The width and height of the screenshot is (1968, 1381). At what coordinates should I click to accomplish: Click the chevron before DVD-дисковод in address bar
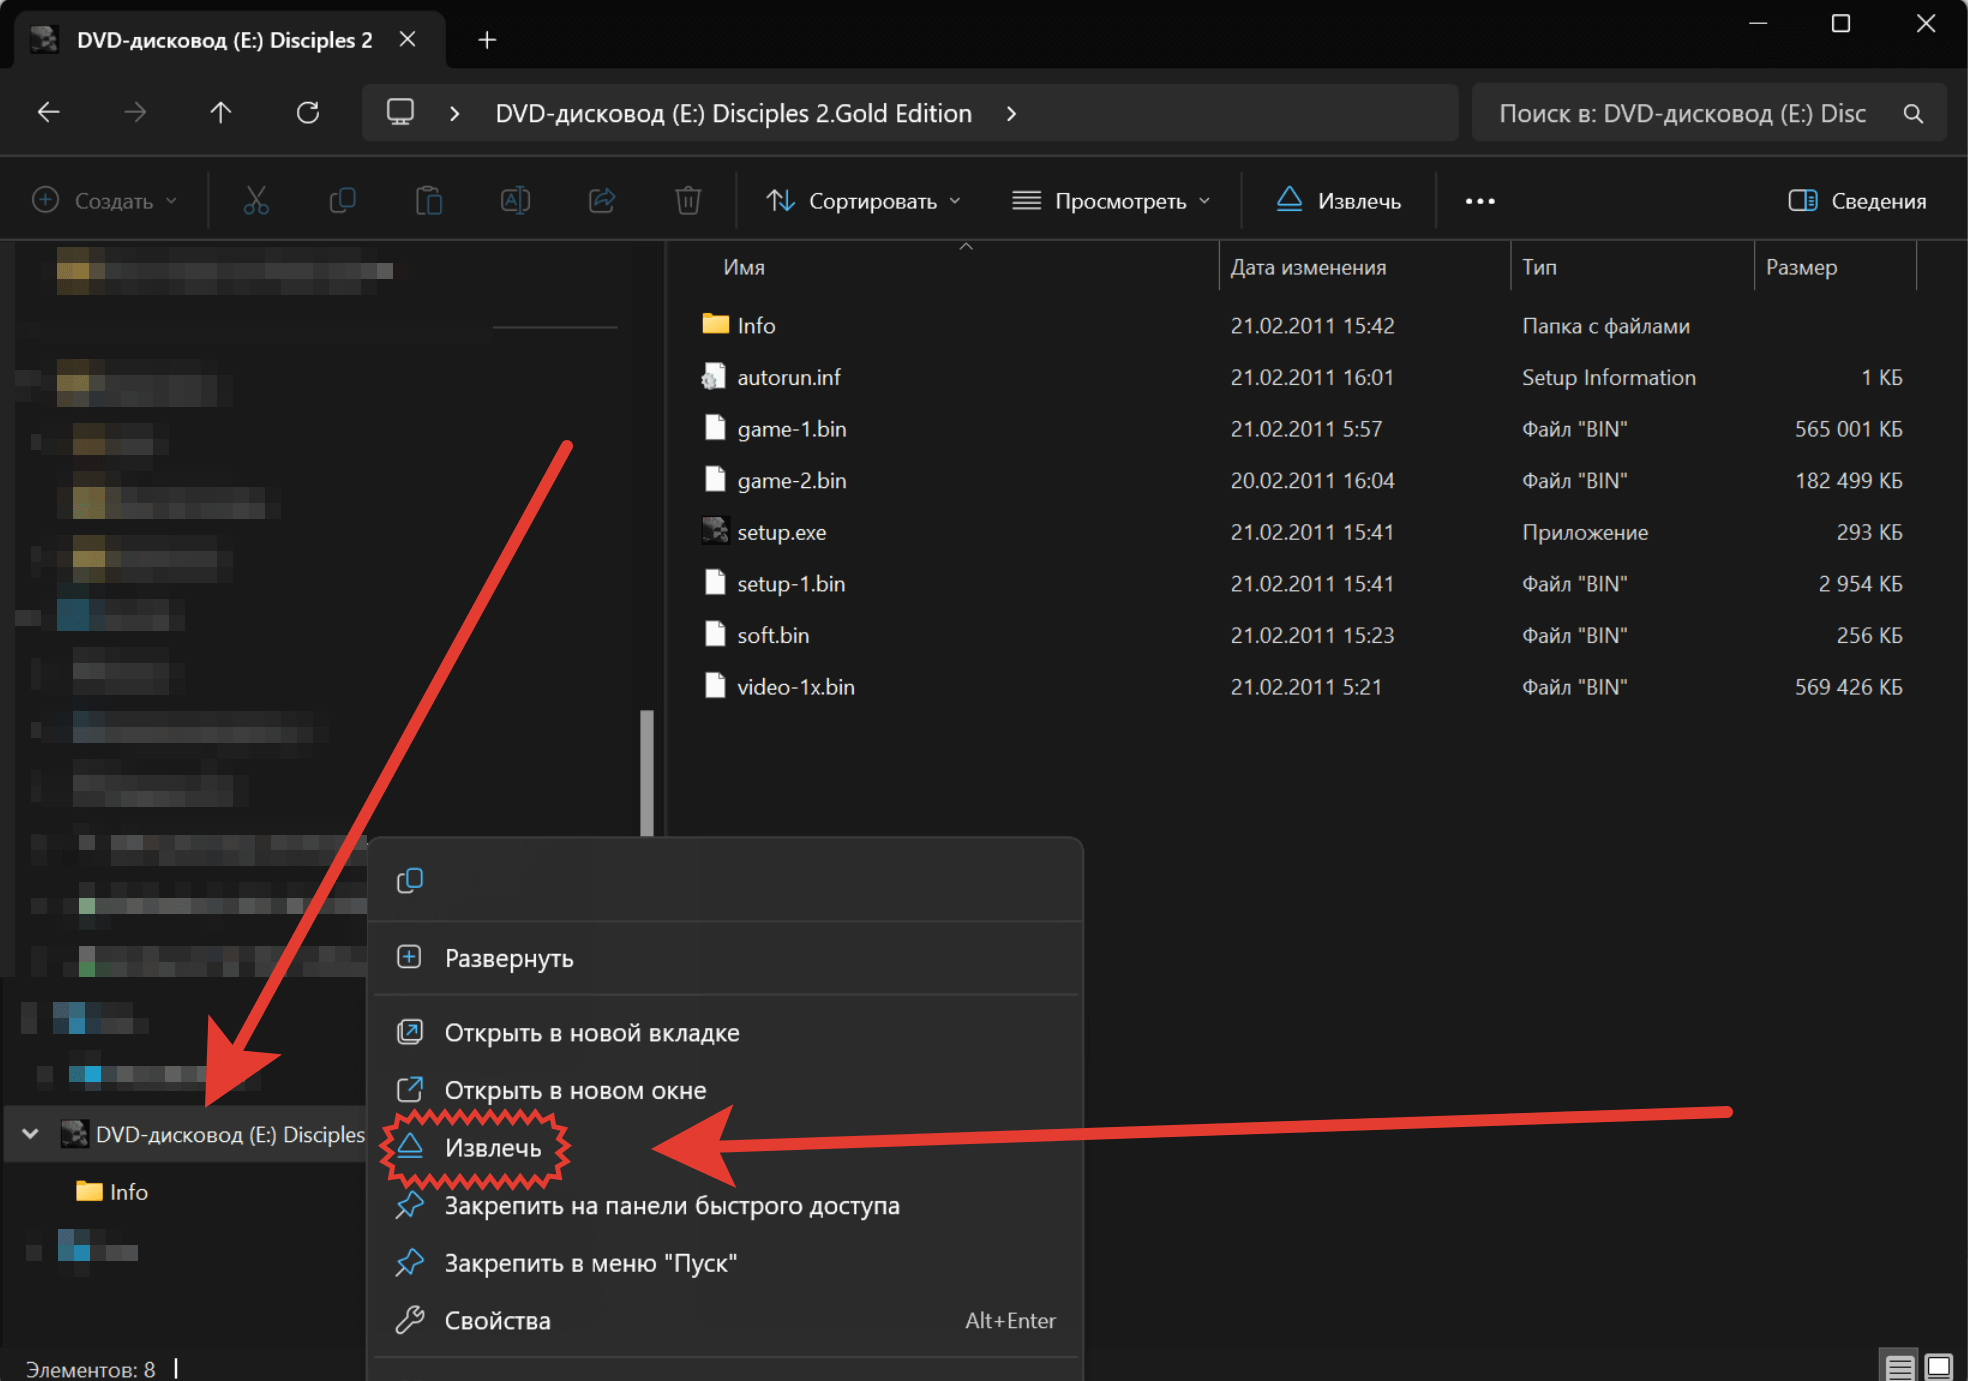(x=455, y=113)
